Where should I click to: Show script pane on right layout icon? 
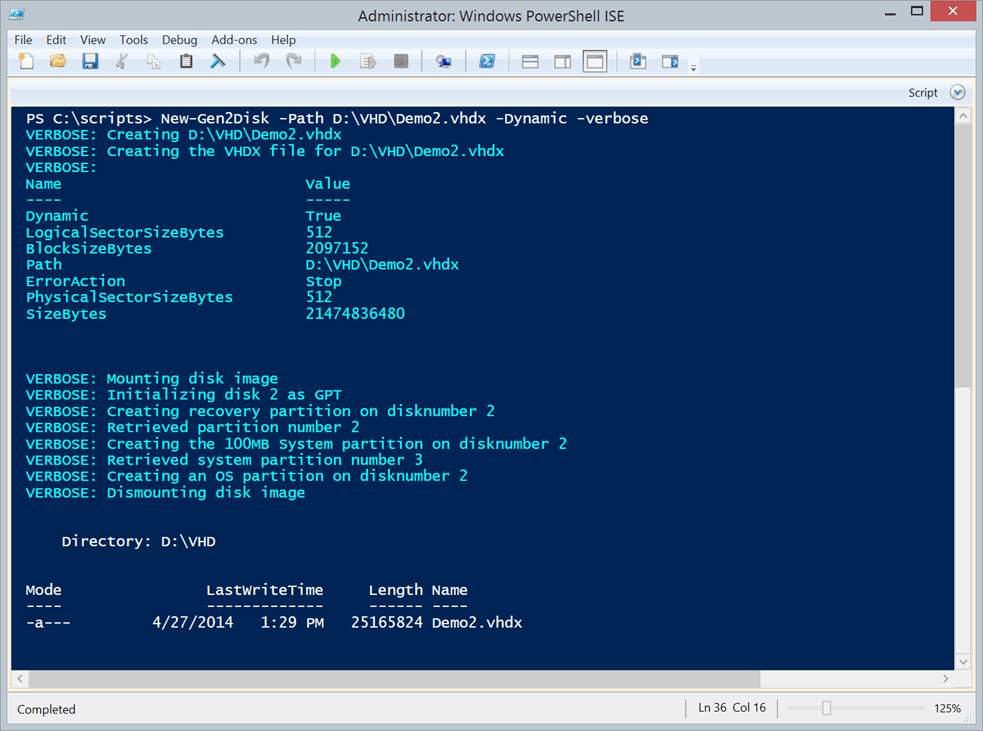tap(563, 61)
